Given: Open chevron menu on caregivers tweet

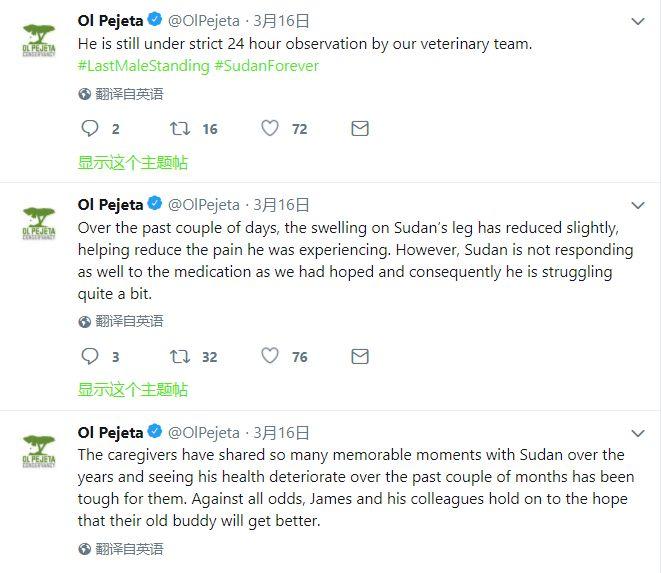Looking at the screenshot, I should pyautogui.click(x=638, y=433).
